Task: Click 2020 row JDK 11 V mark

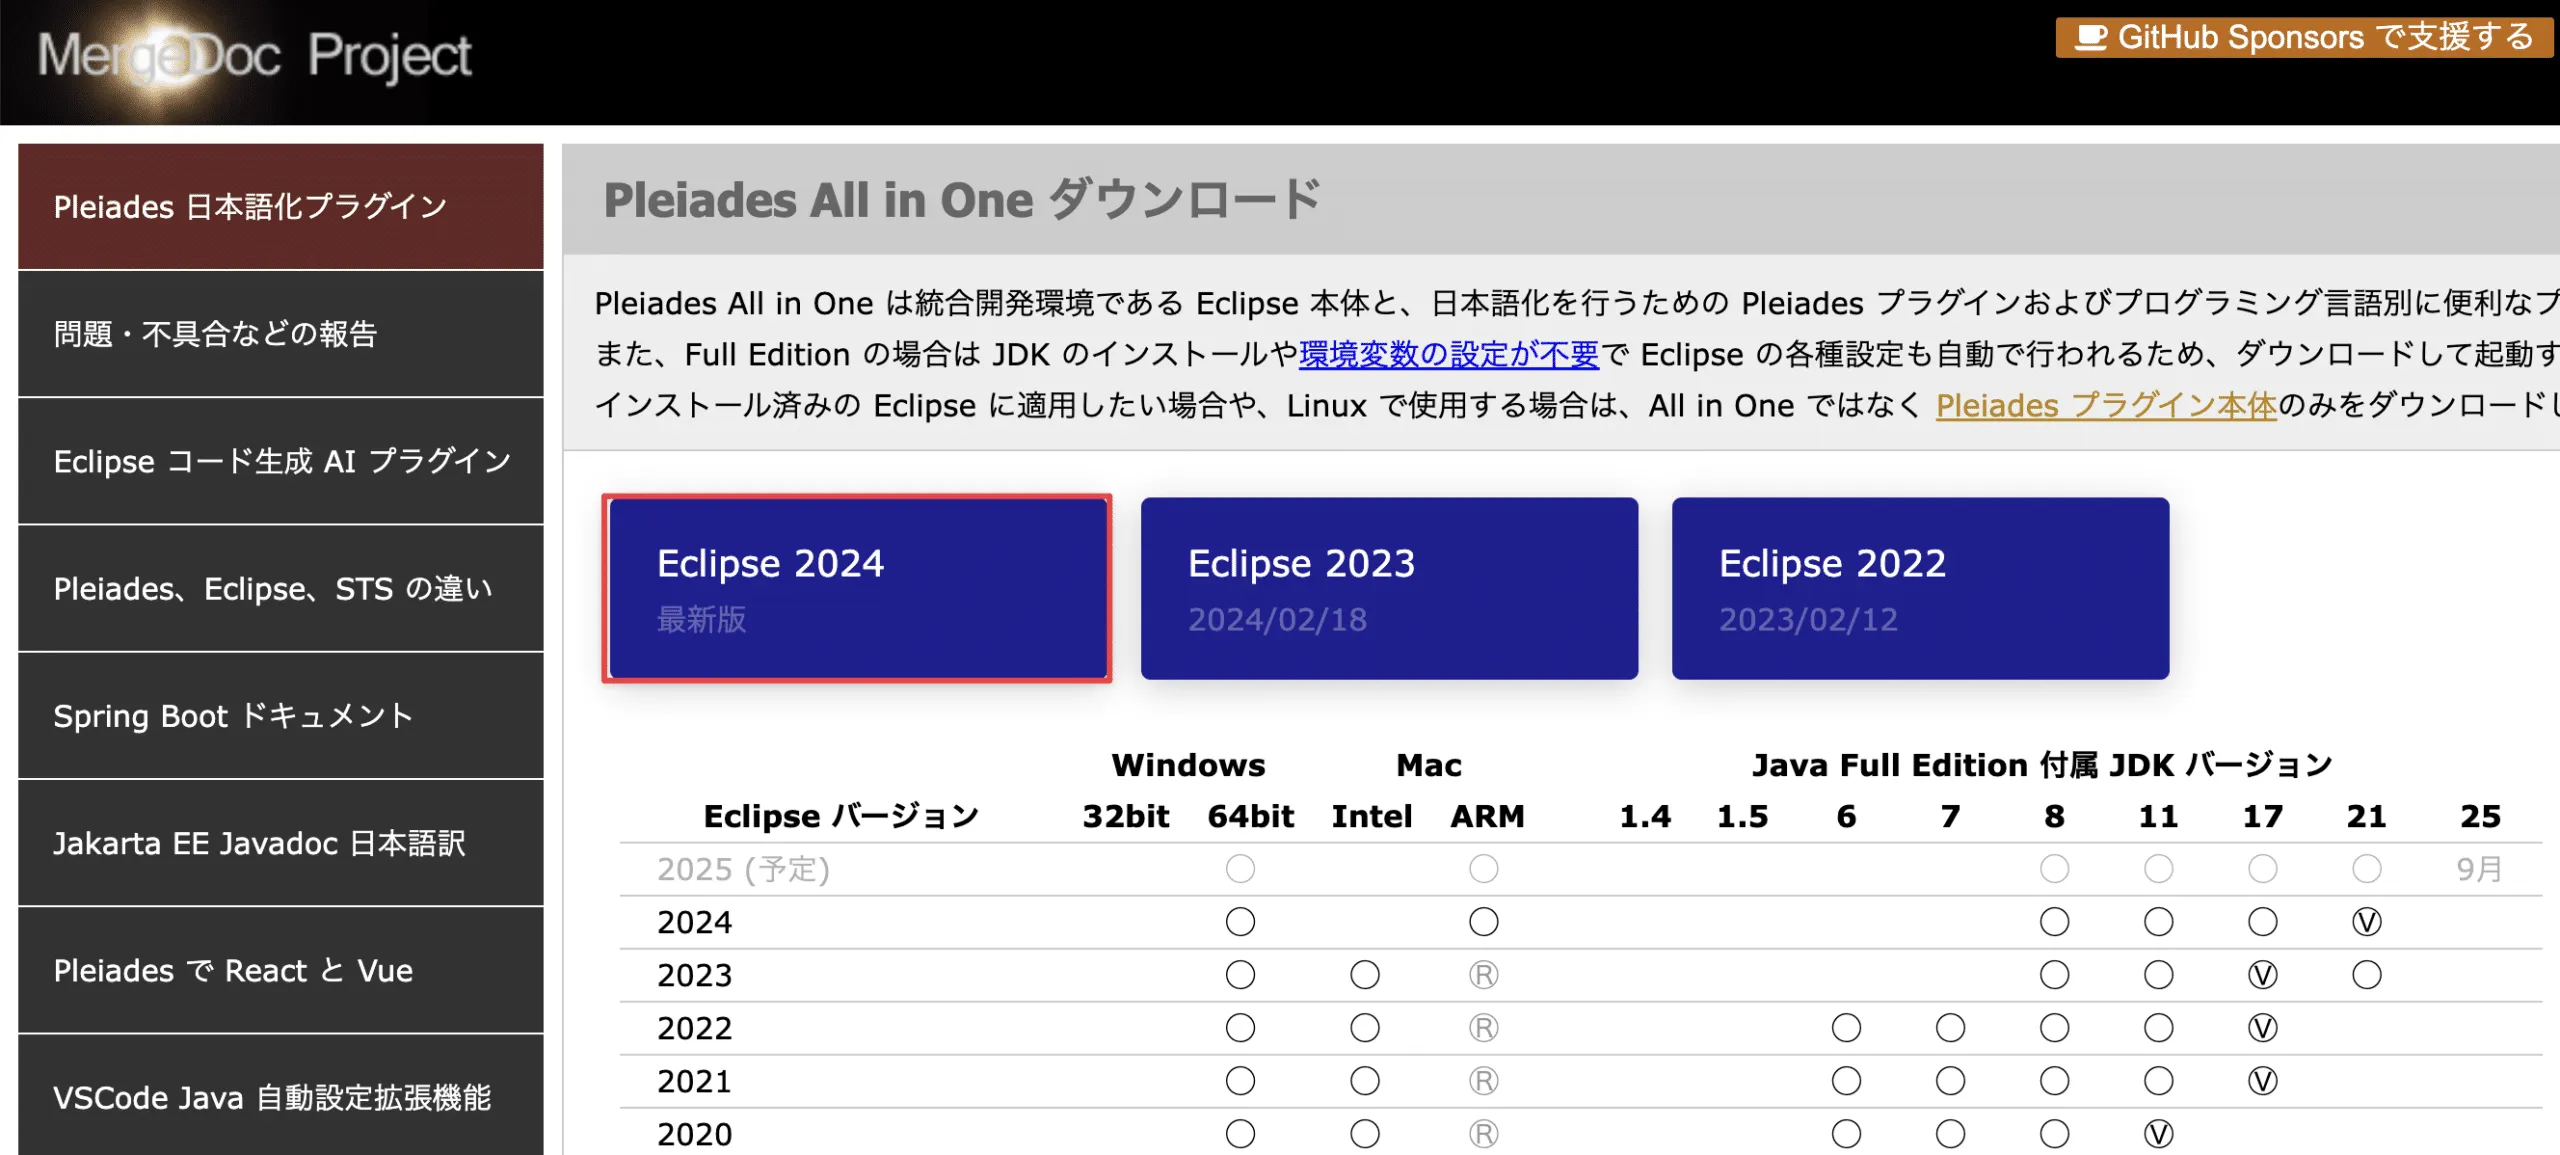Action: tap(2159, 1134)
